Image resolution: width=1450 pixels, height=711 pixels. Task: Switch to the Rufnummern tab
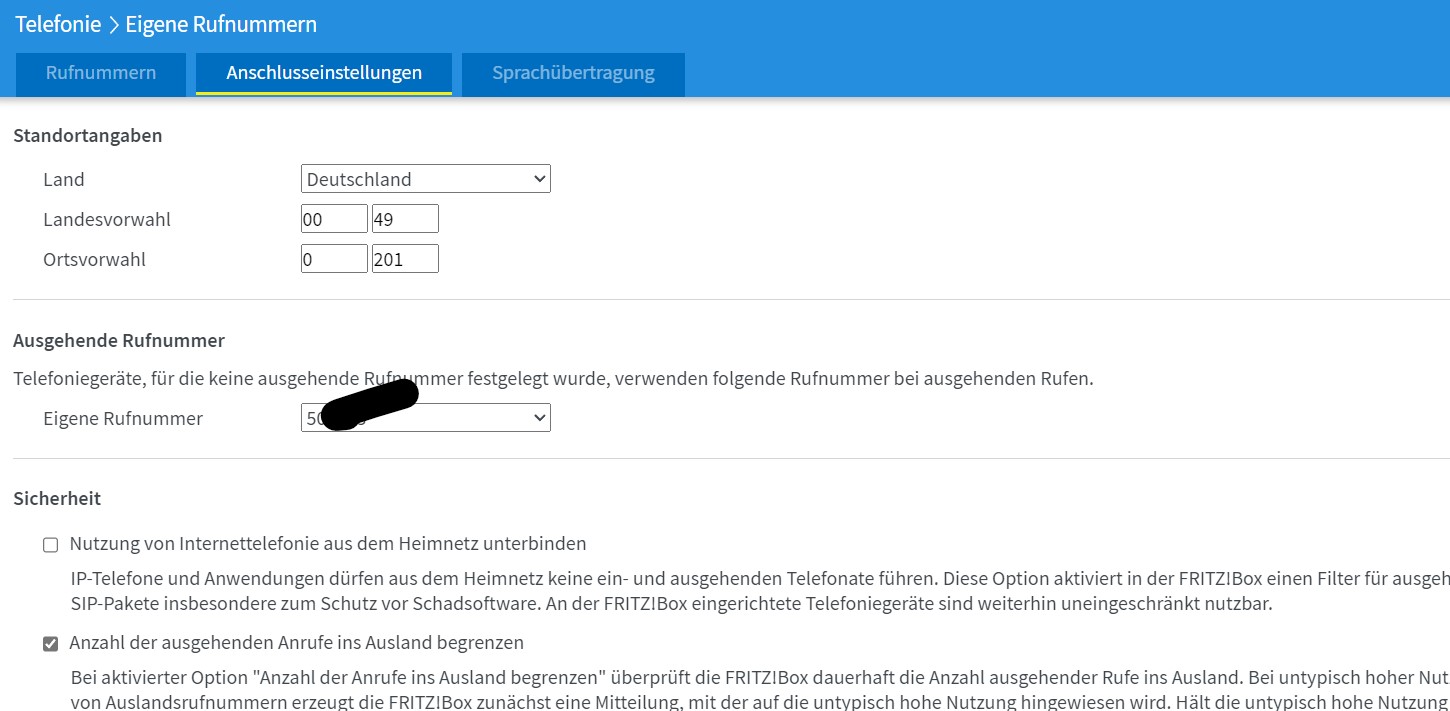pyautogui.click(x=99, y=72)
